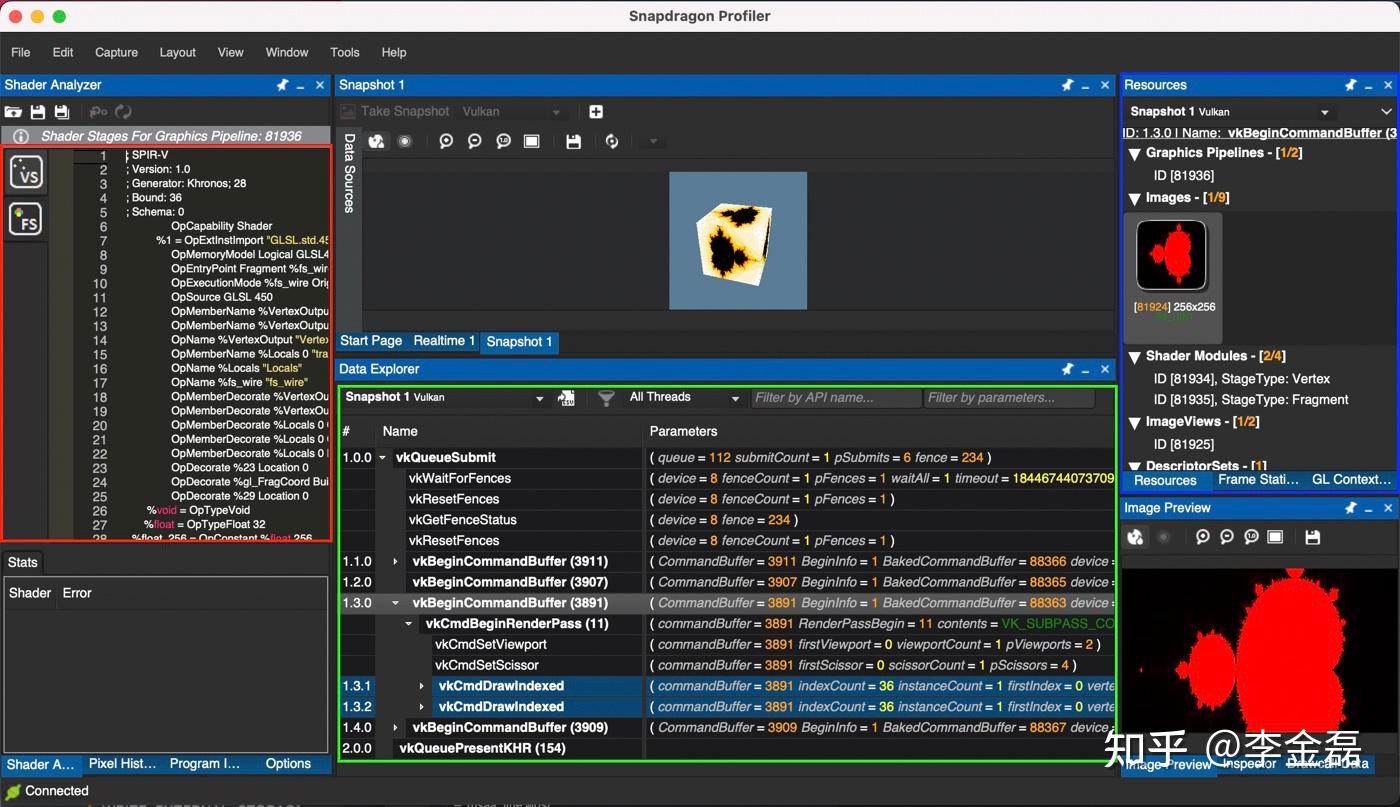The height and width of the screenshot is (807, 1400).
Task: Open the Capture menu
Action: coord(116,52)
